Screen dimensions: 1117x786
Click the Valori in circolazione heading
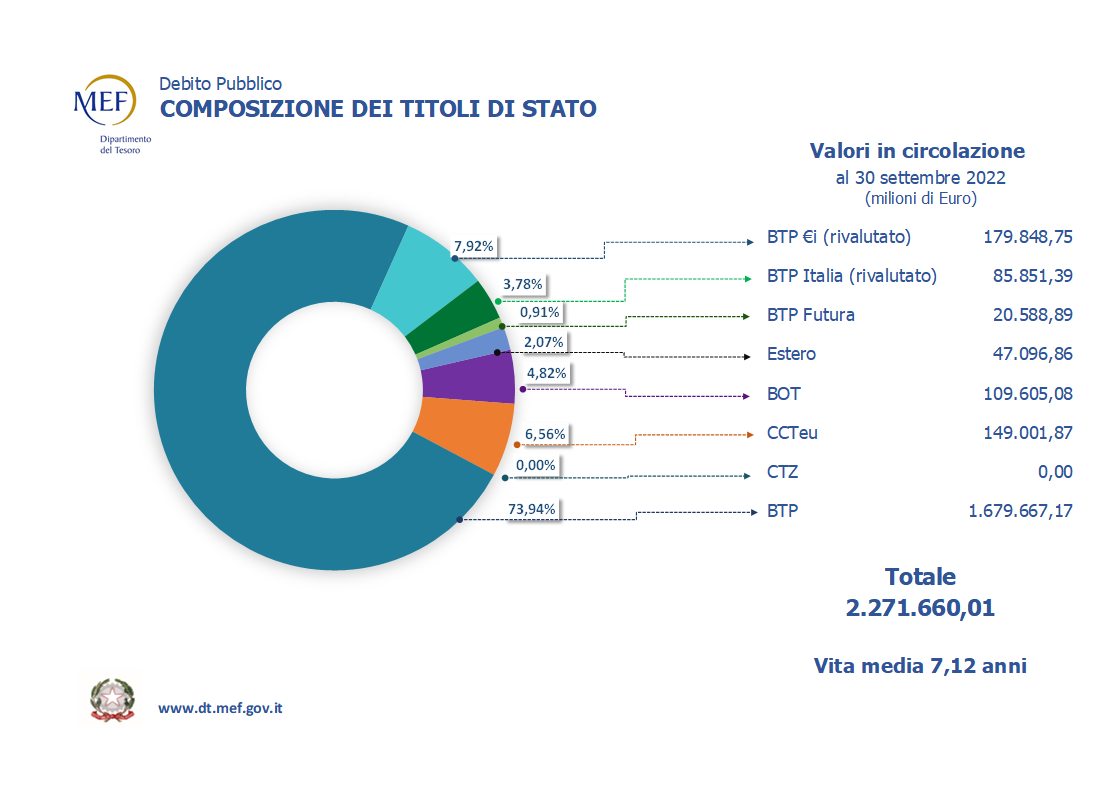click(x=918, y=151)
